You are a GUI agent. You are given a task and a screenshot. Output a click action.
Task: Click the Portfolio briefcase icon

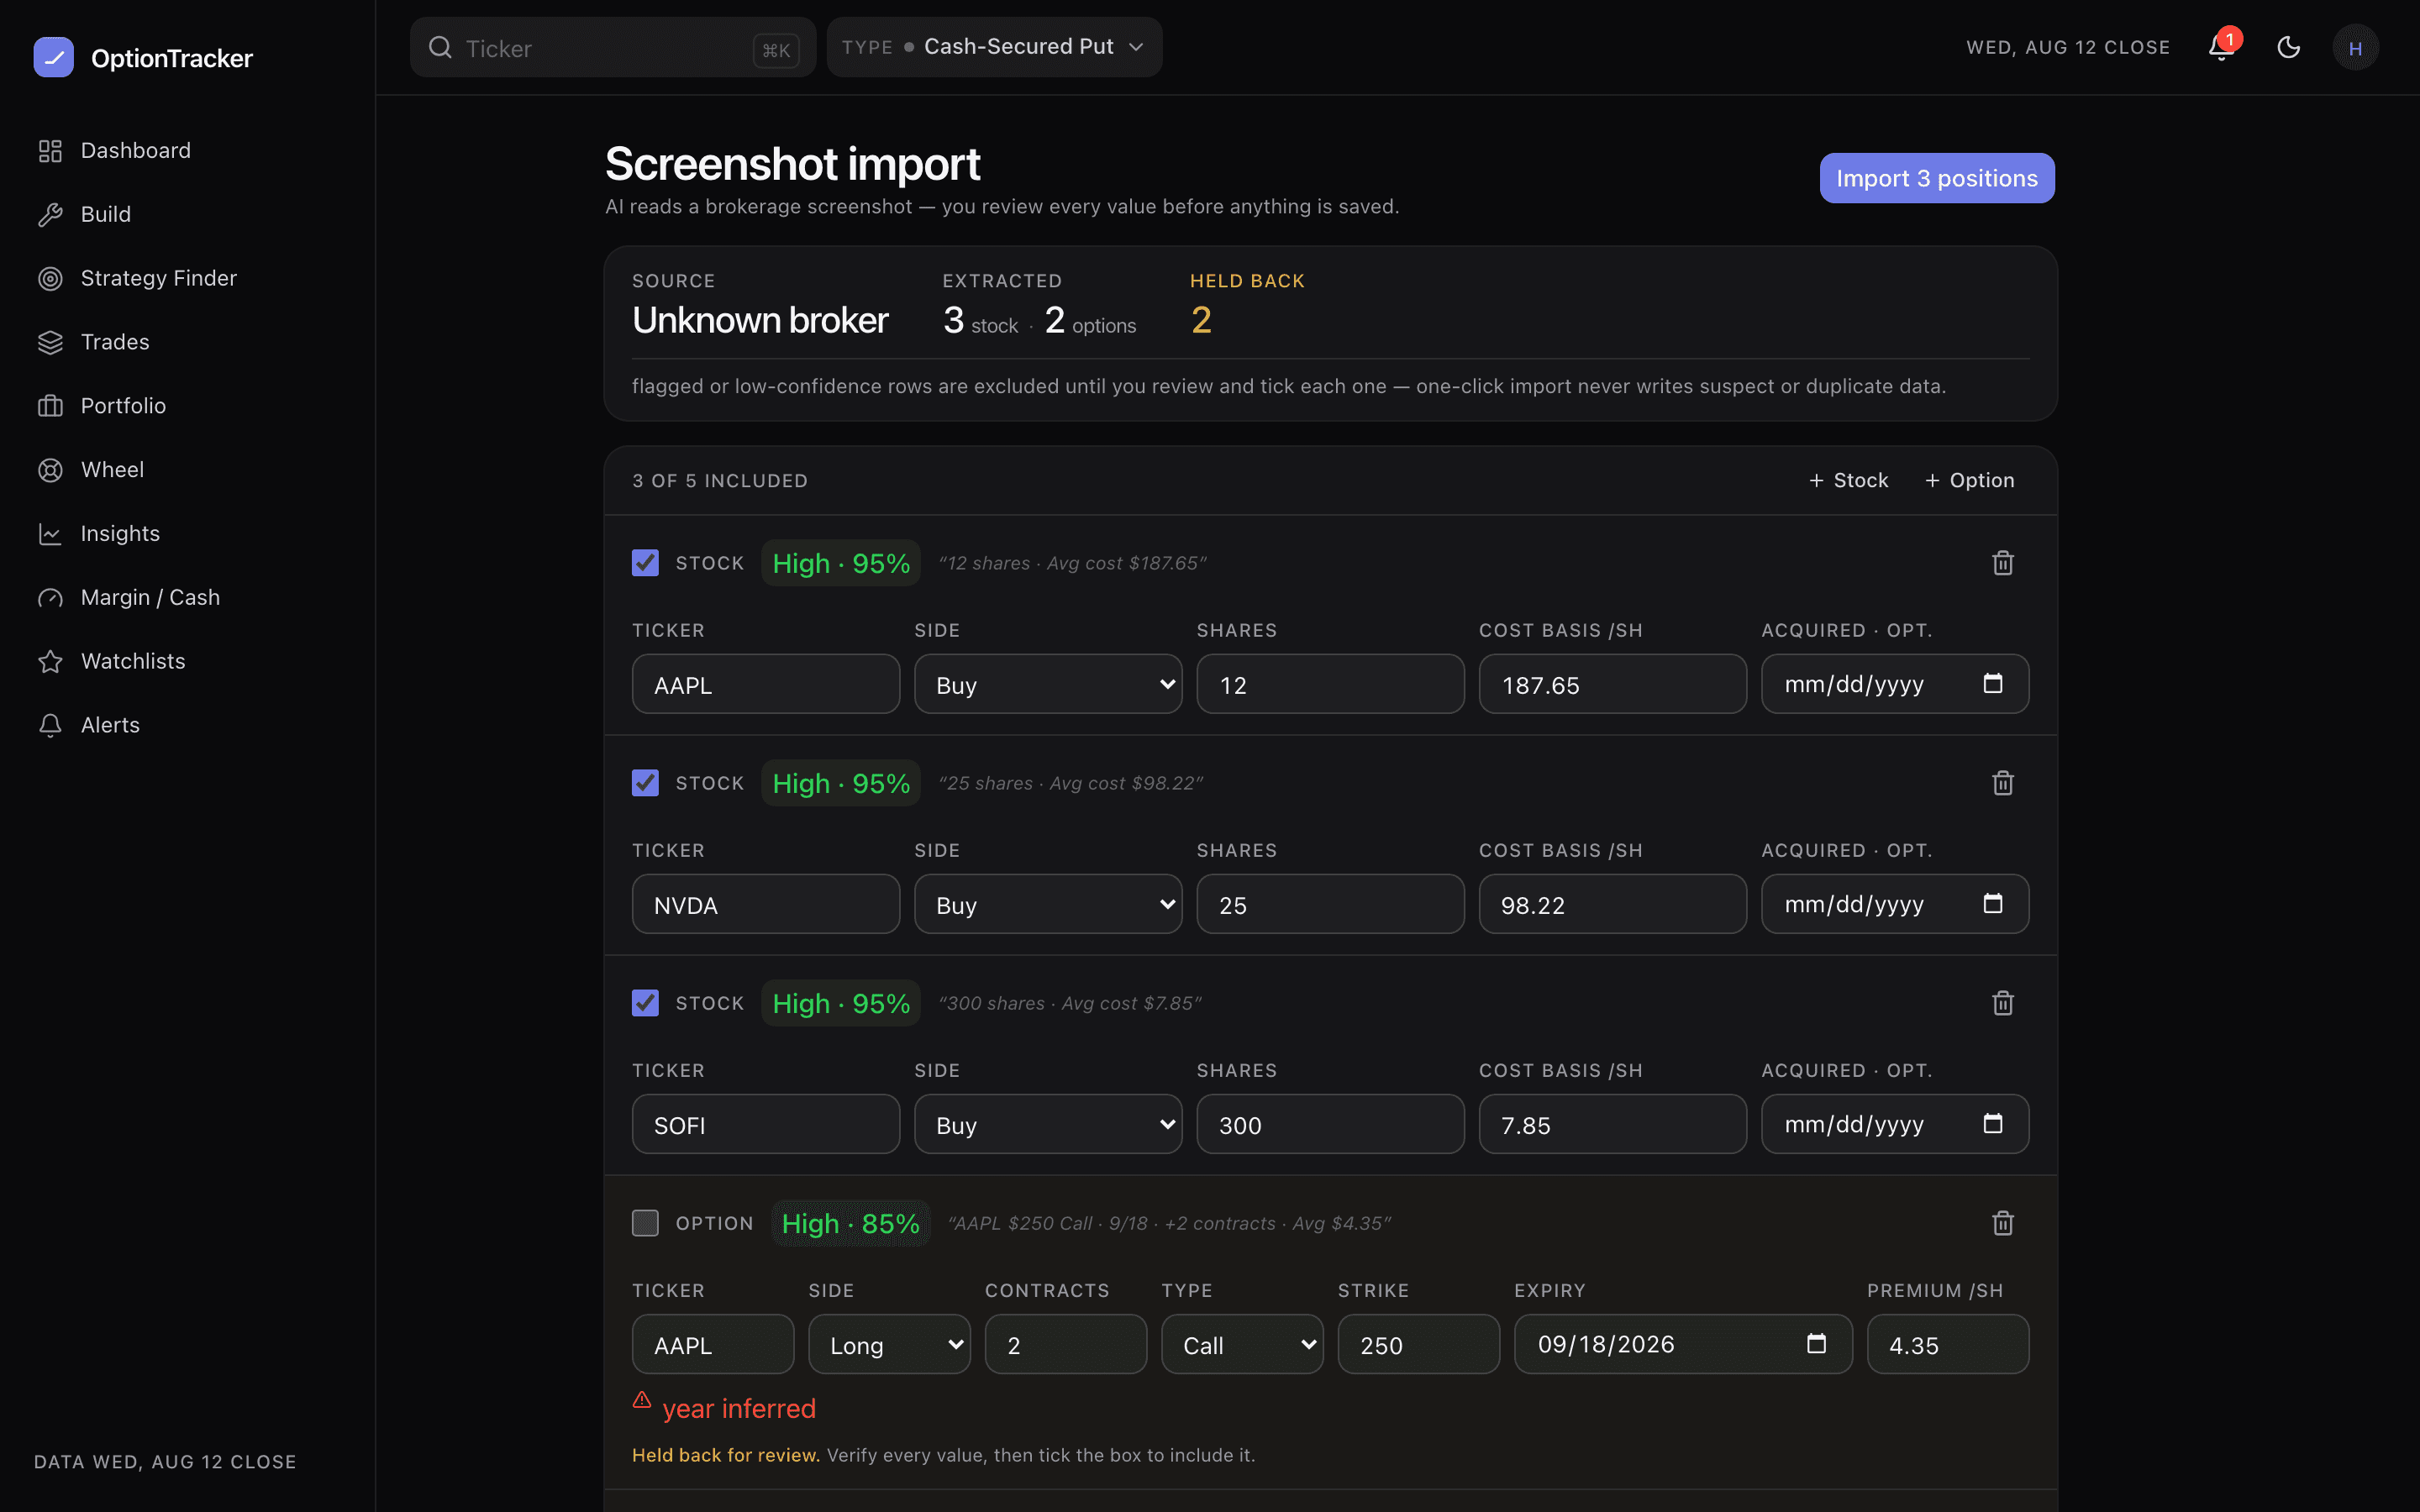(50, 406)
